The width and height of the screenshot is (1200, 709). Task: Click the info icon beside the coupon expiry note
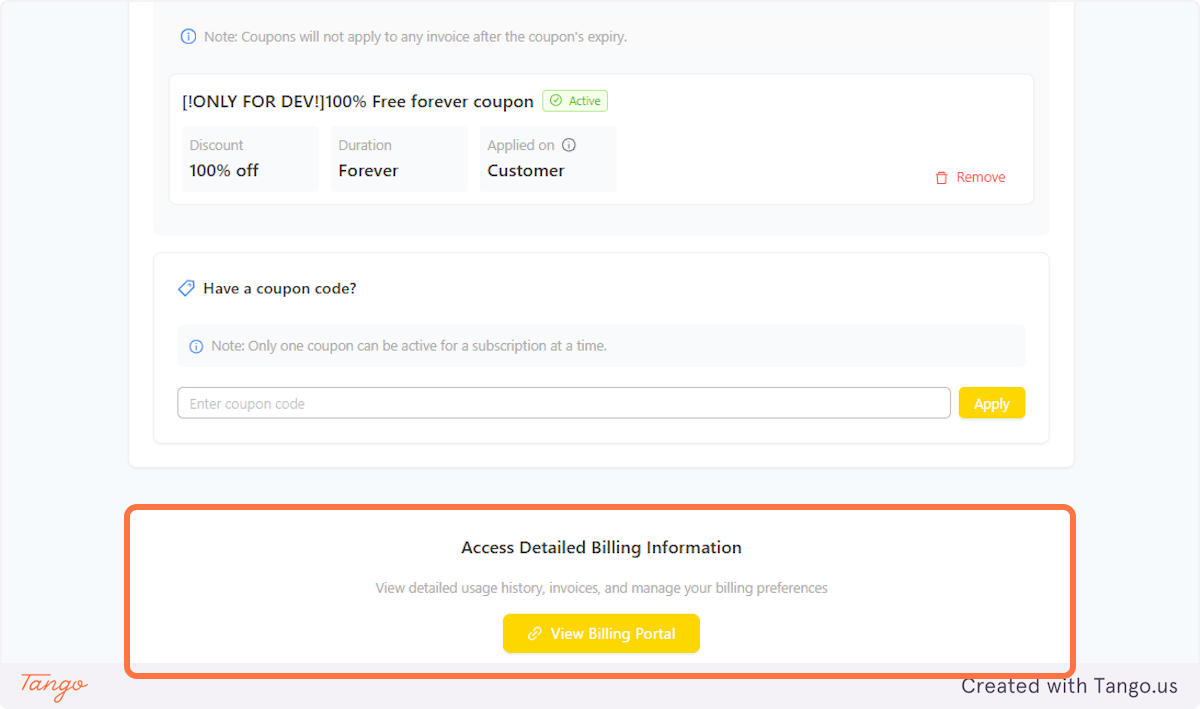coord(188,36)
